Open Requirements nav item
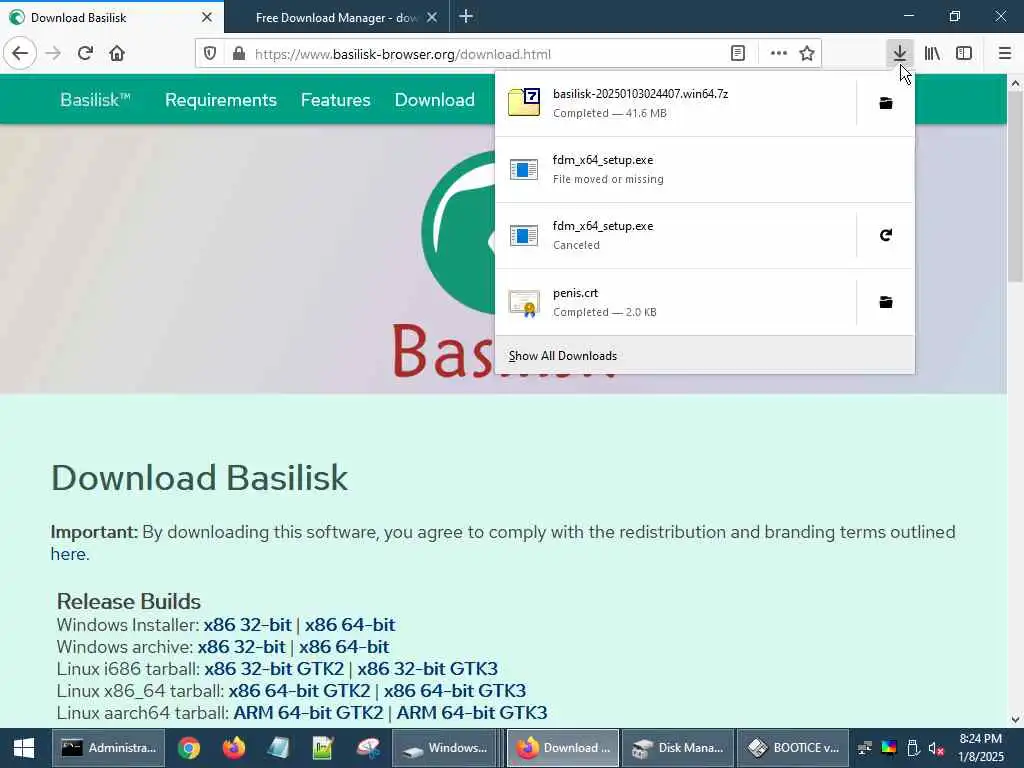Screen dimensions: 1024x768 click(x=221, y=100)
